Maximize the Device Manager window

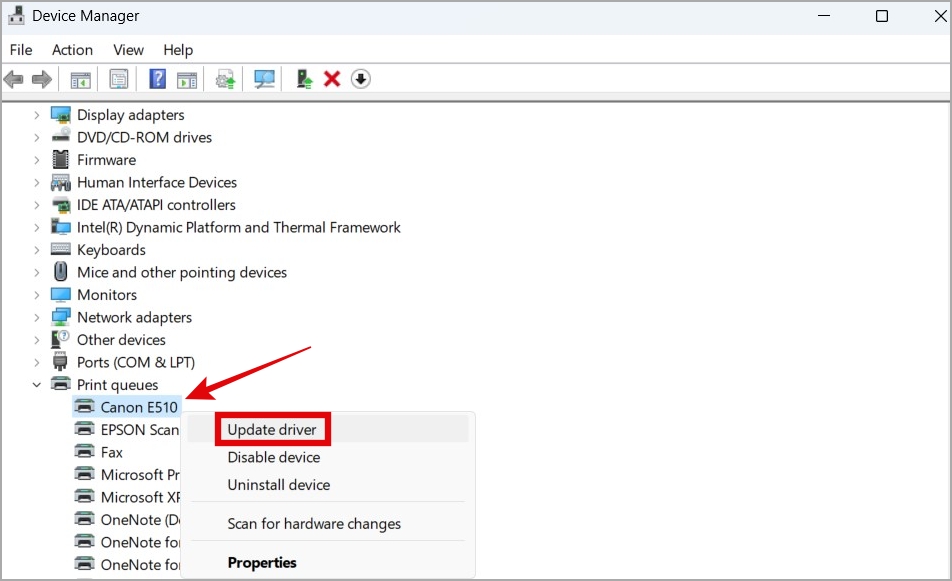(882, 16)
